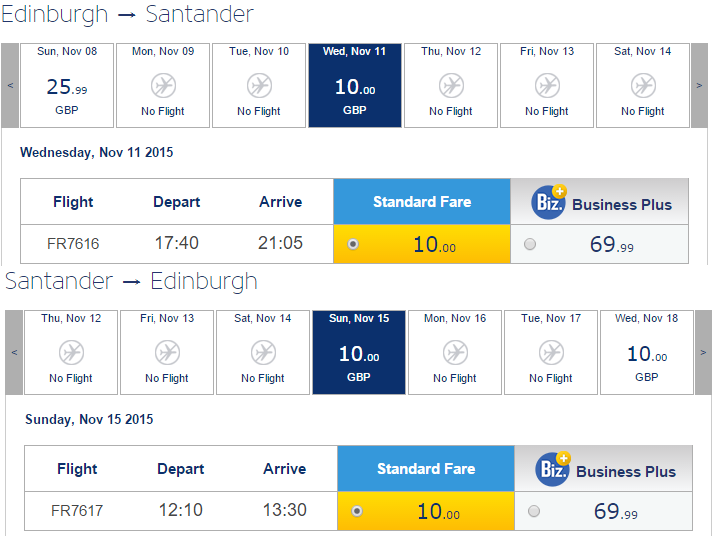
Task: Click the no-flight plane icon for Tue, Nov 17
Action: 551,352
